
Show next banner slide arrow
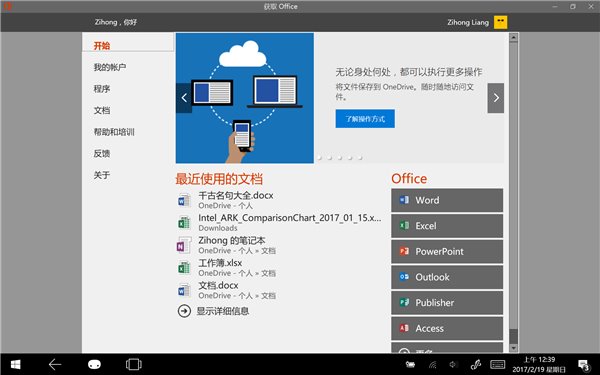[x=496, y=98]
